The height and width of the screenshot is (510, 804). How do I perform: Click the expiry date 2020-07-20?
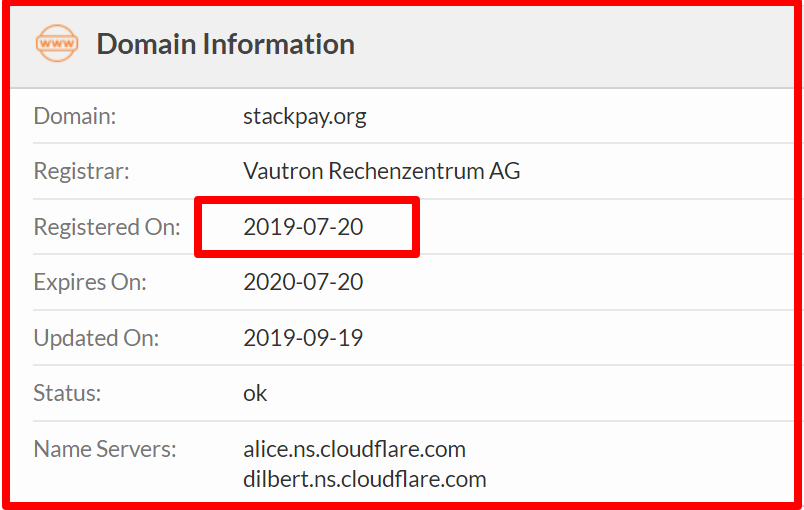coord(303,282)
